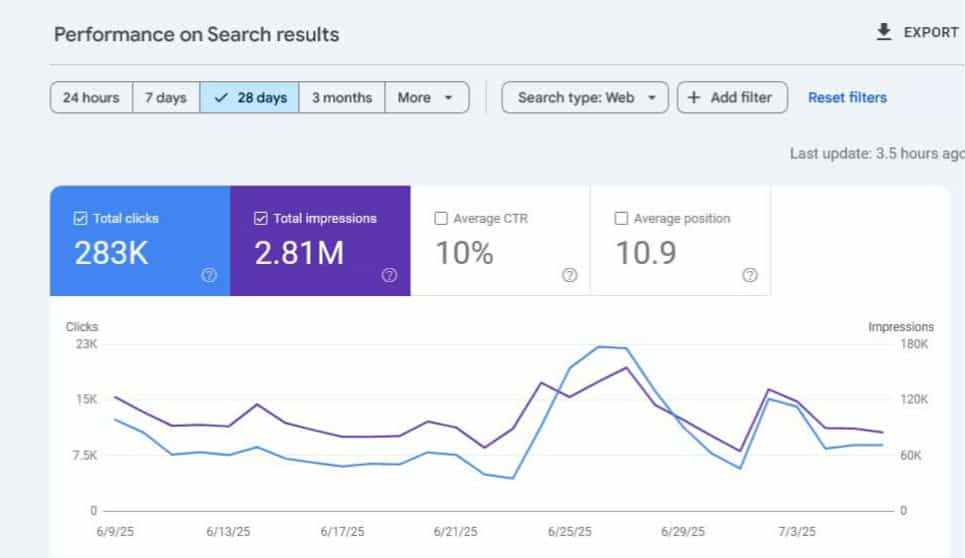This screenshot has width=965, height=558.
Task: Uncheck the Total clicks checkbox
Action: [81, 219]
